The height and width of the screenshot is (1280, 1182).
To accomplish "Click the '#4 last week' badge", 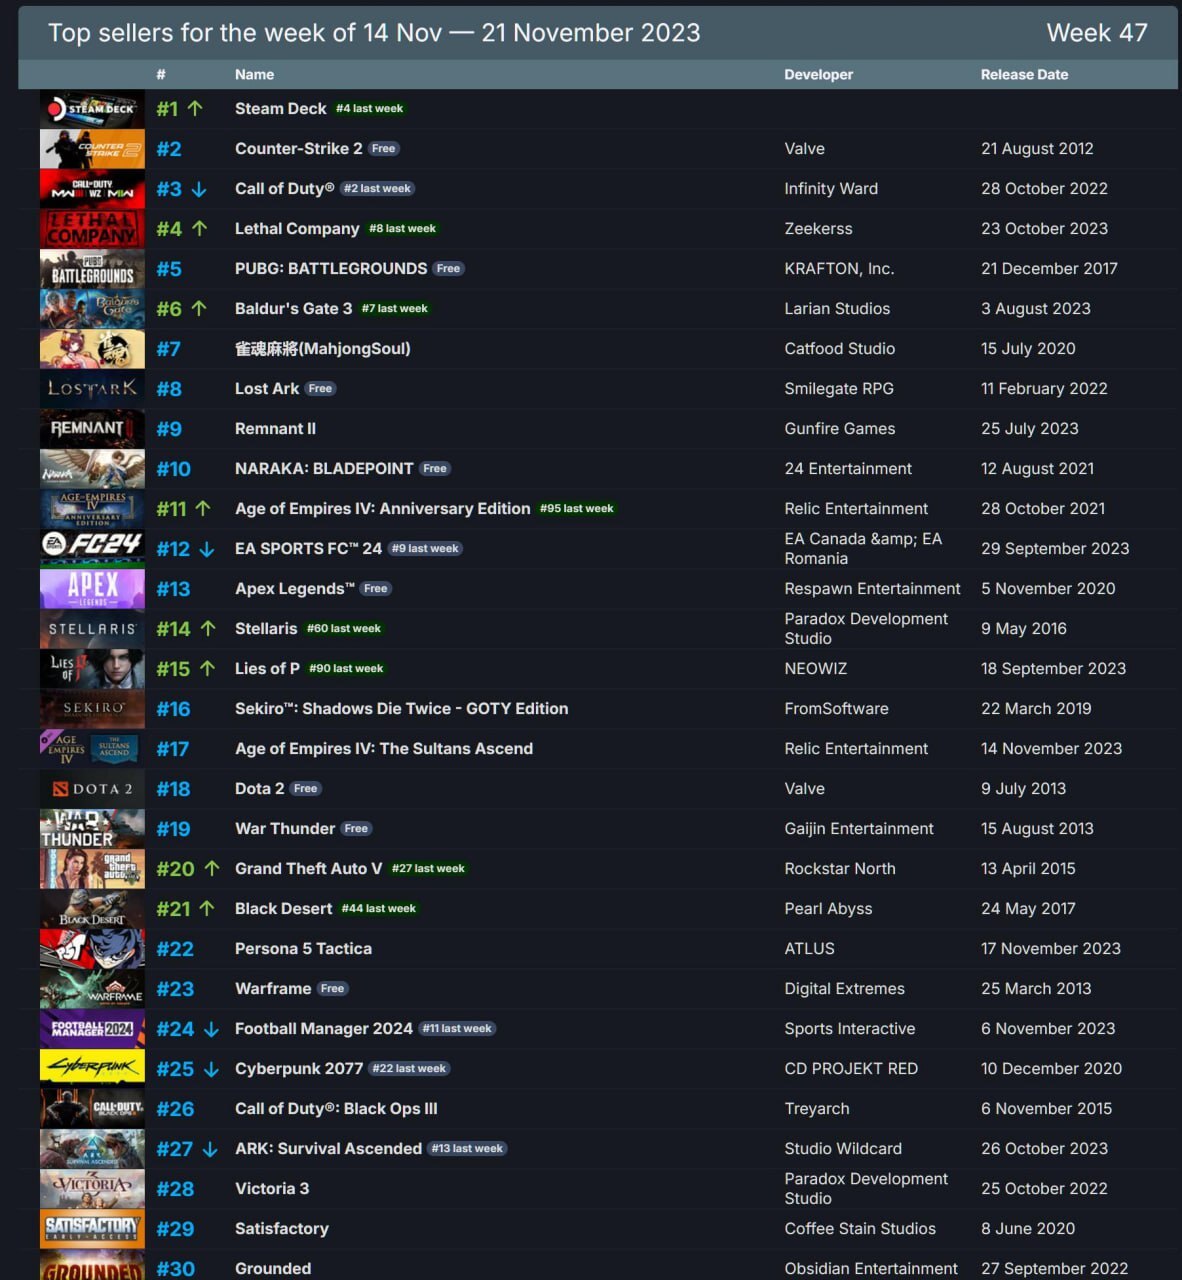I will click(370, 108).
